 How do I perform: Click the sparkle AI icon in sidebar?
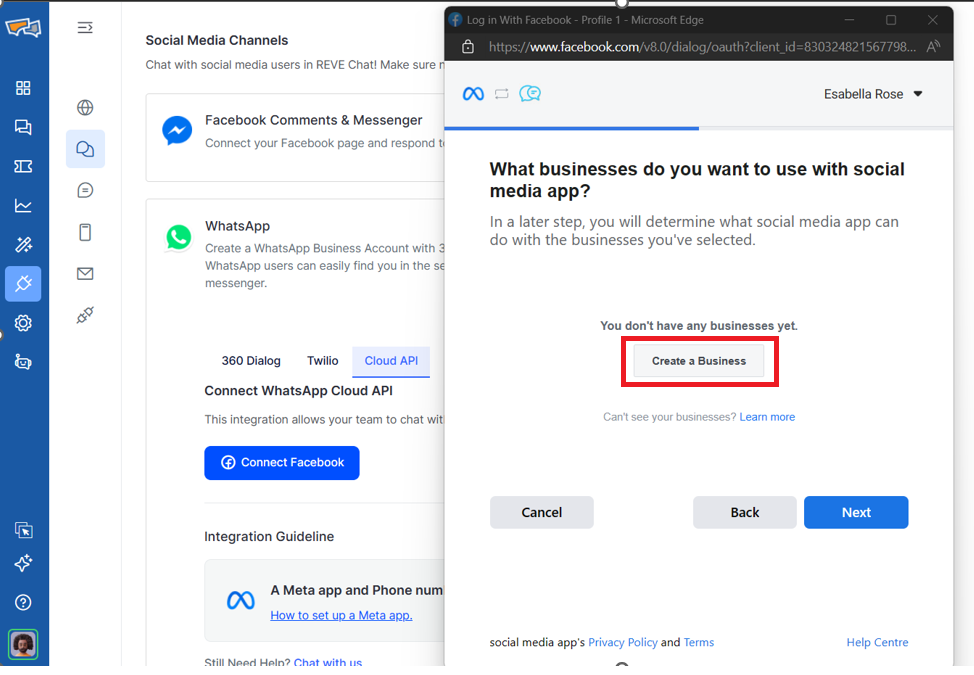(x=23, y=563)
